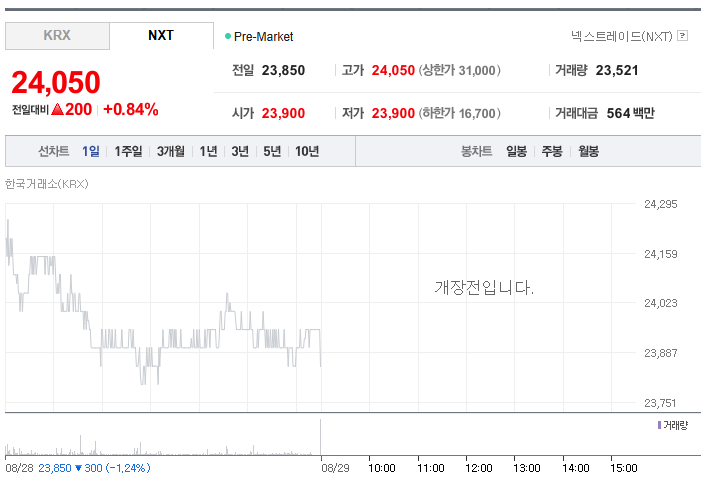
Task: Click the 넥스트레이드(NXT) label
Action: (621, 36)
